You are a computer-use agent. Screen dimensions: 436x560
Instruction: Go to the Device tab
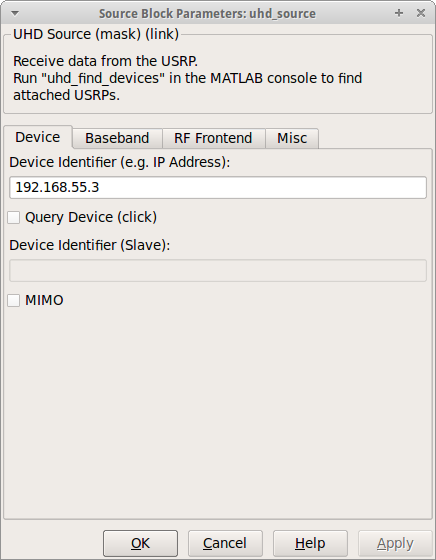[37, 137]
